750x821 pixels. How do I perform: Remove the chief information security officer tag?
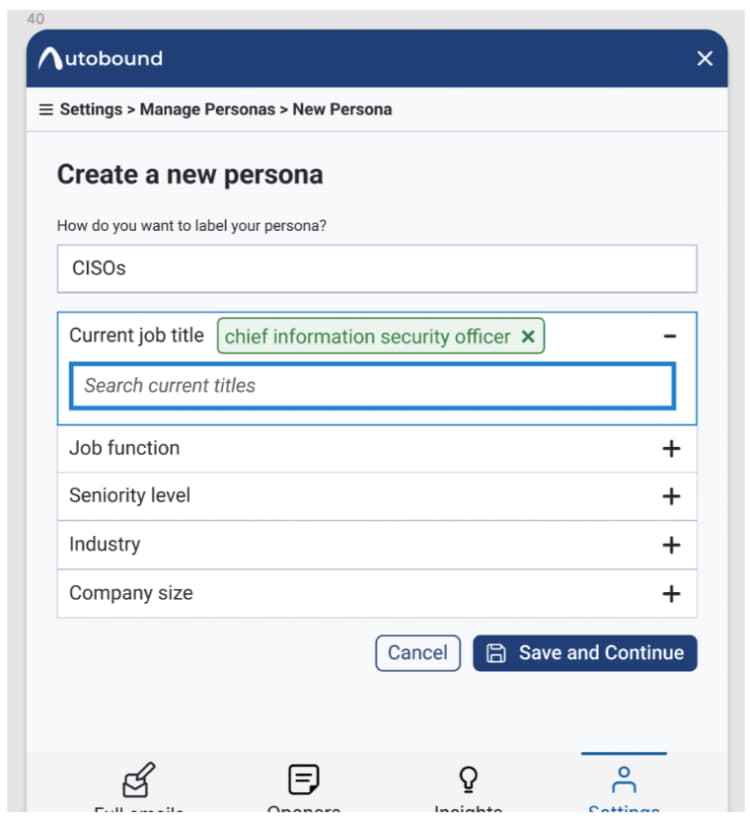pyautogui.click(x=527, y=337)
